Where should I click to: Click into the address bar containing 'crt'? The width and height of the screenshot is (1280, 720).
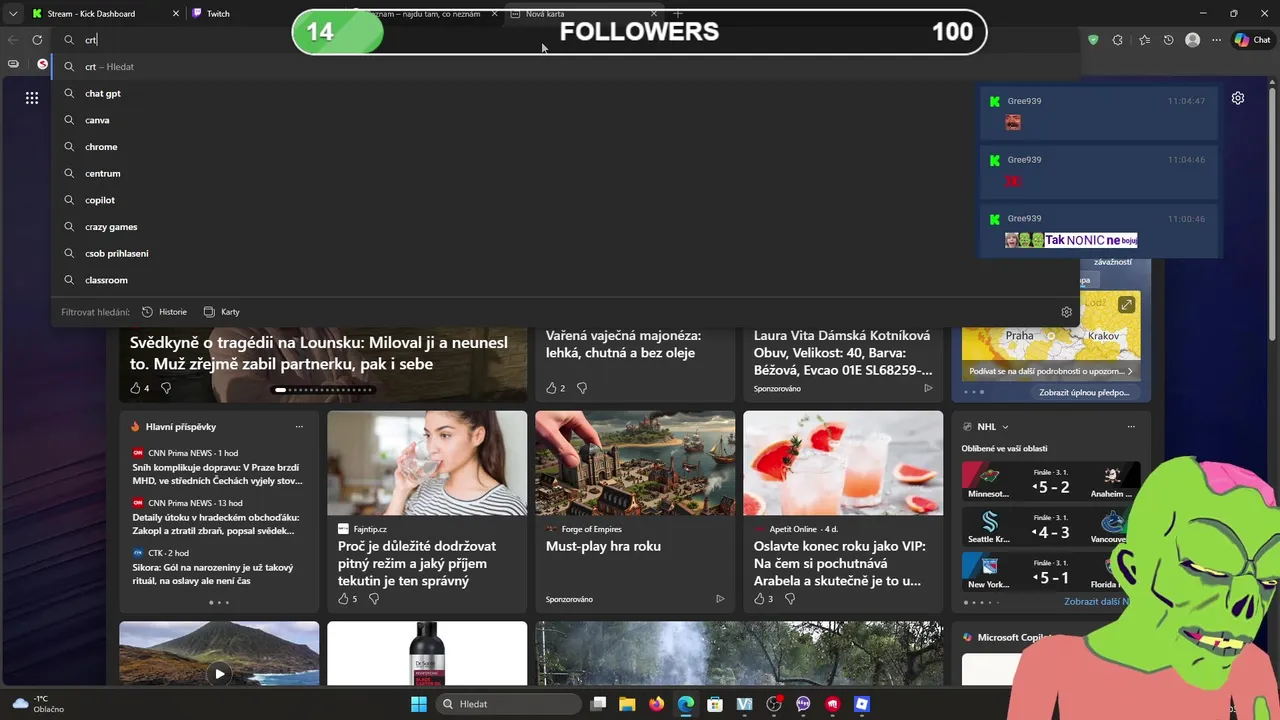pyautogui.click(x=565, y=40)
